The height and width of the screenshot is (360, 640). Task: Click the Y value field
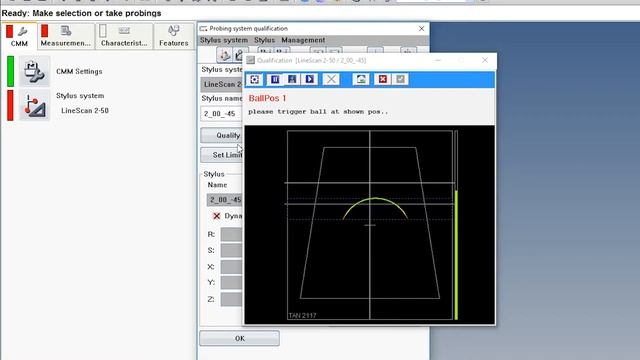point(232,282)
